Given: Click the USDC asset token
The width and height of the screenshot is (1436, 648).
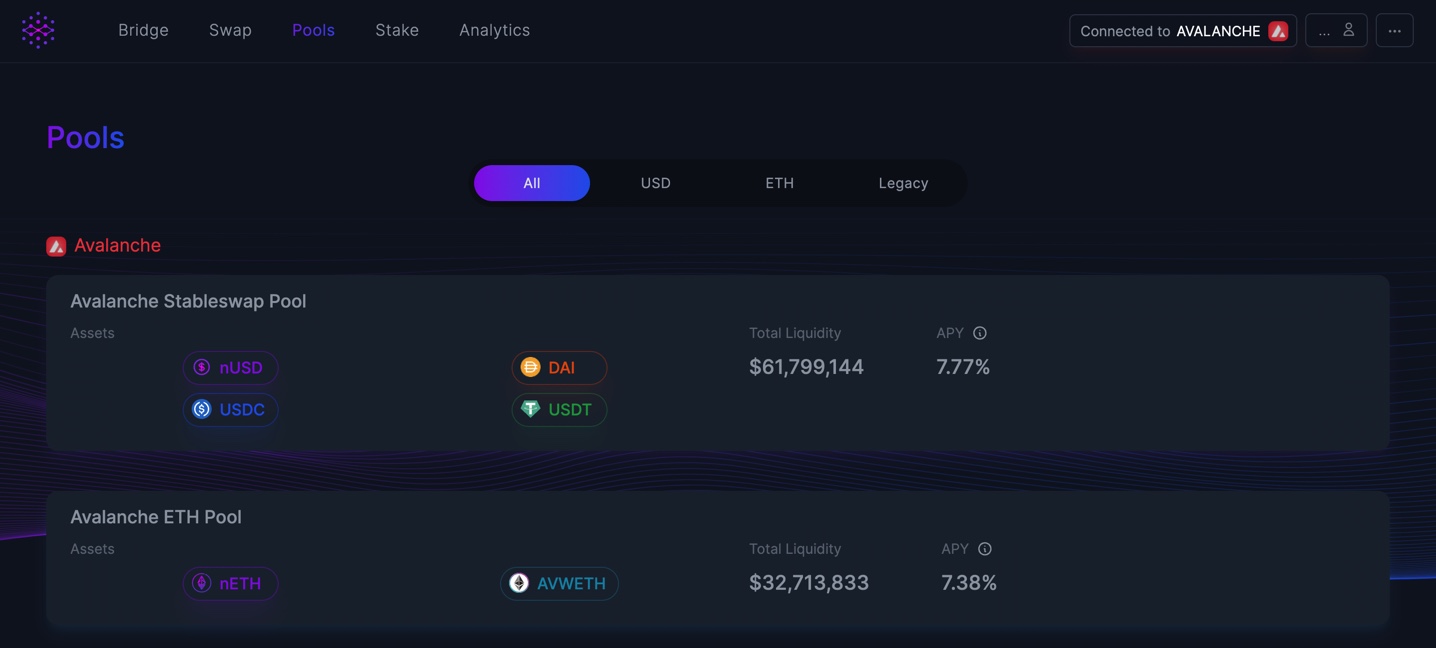Looking at the screenshot, I should click(x=230, y=410).
